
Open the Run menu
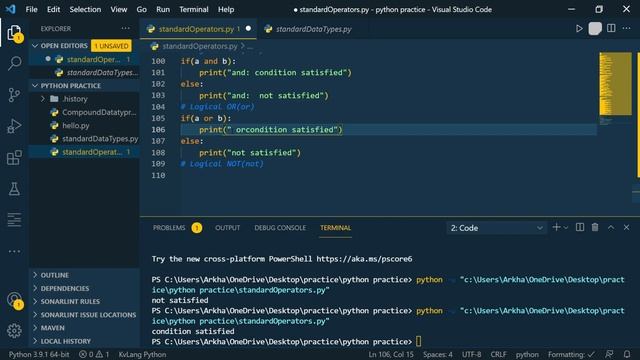(163, 9)
